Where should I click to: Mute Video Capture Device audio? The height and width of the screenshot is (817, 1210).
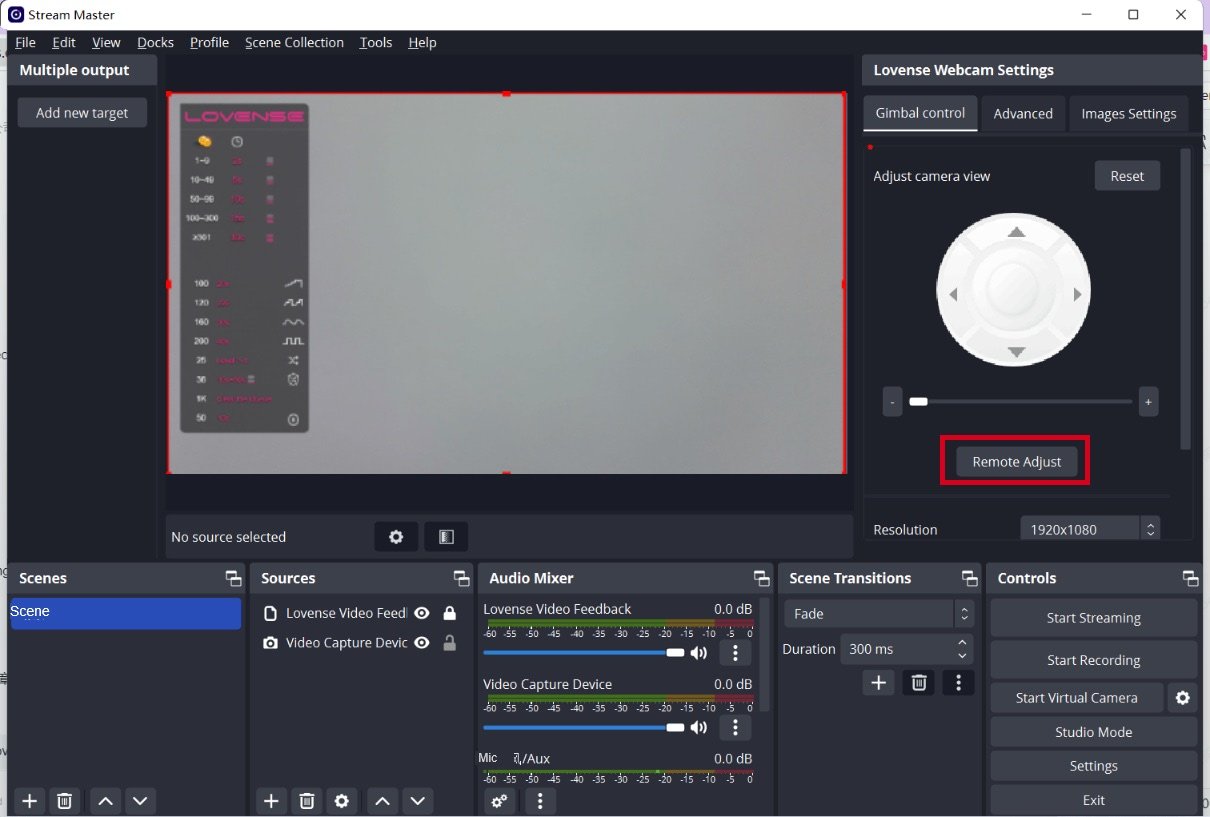point(699,727)
